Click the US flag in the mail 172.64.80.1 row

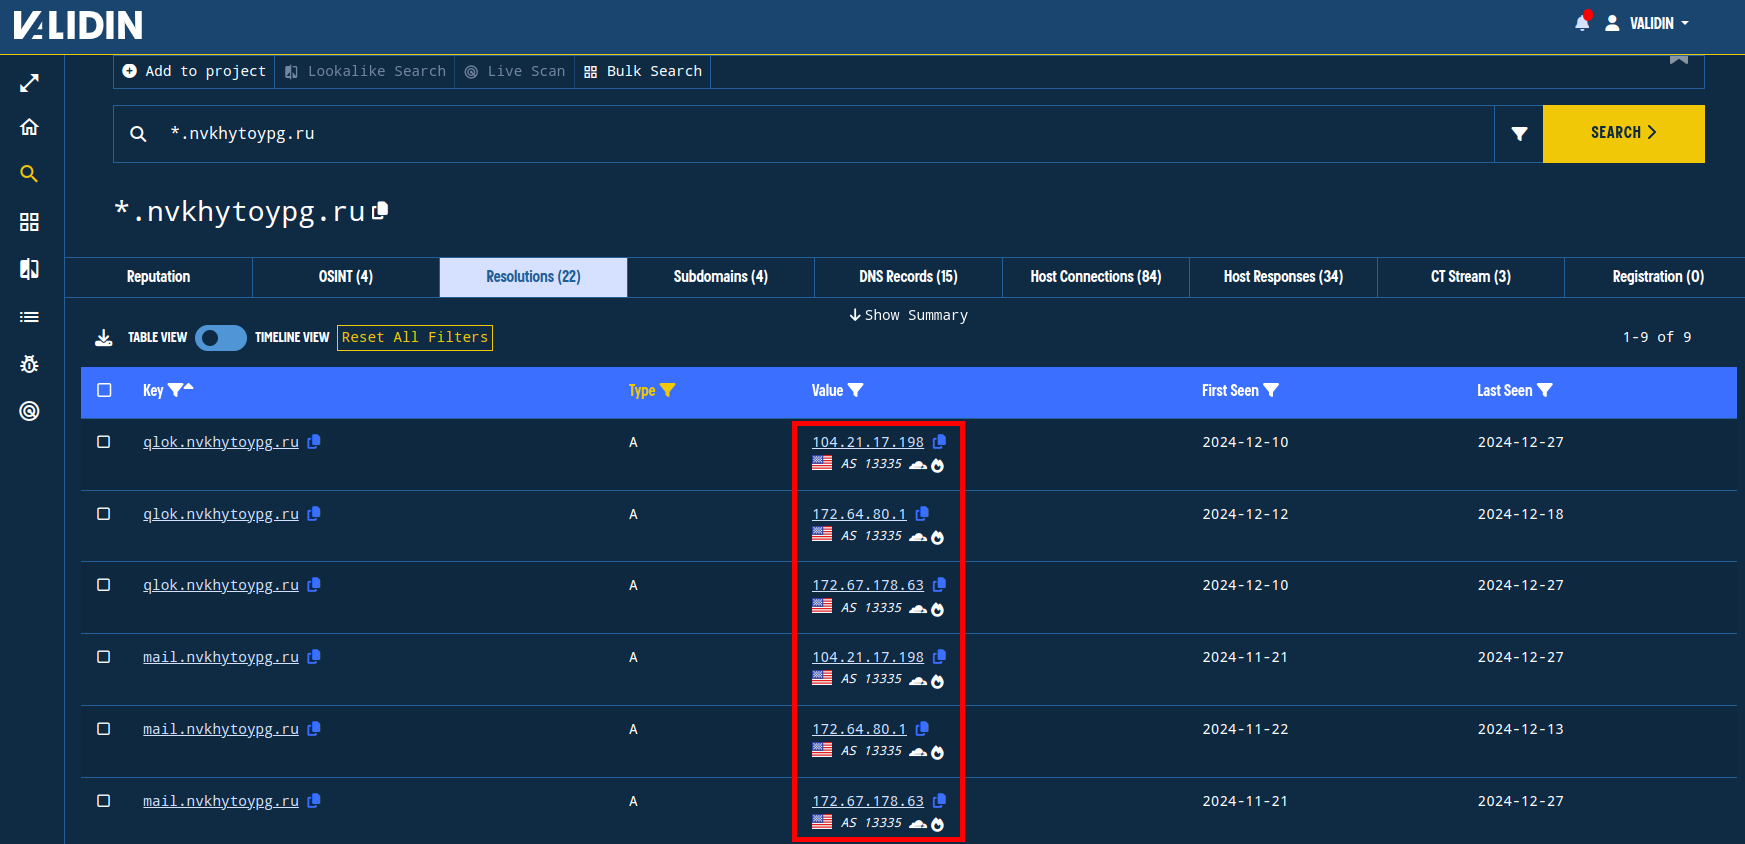822,750
